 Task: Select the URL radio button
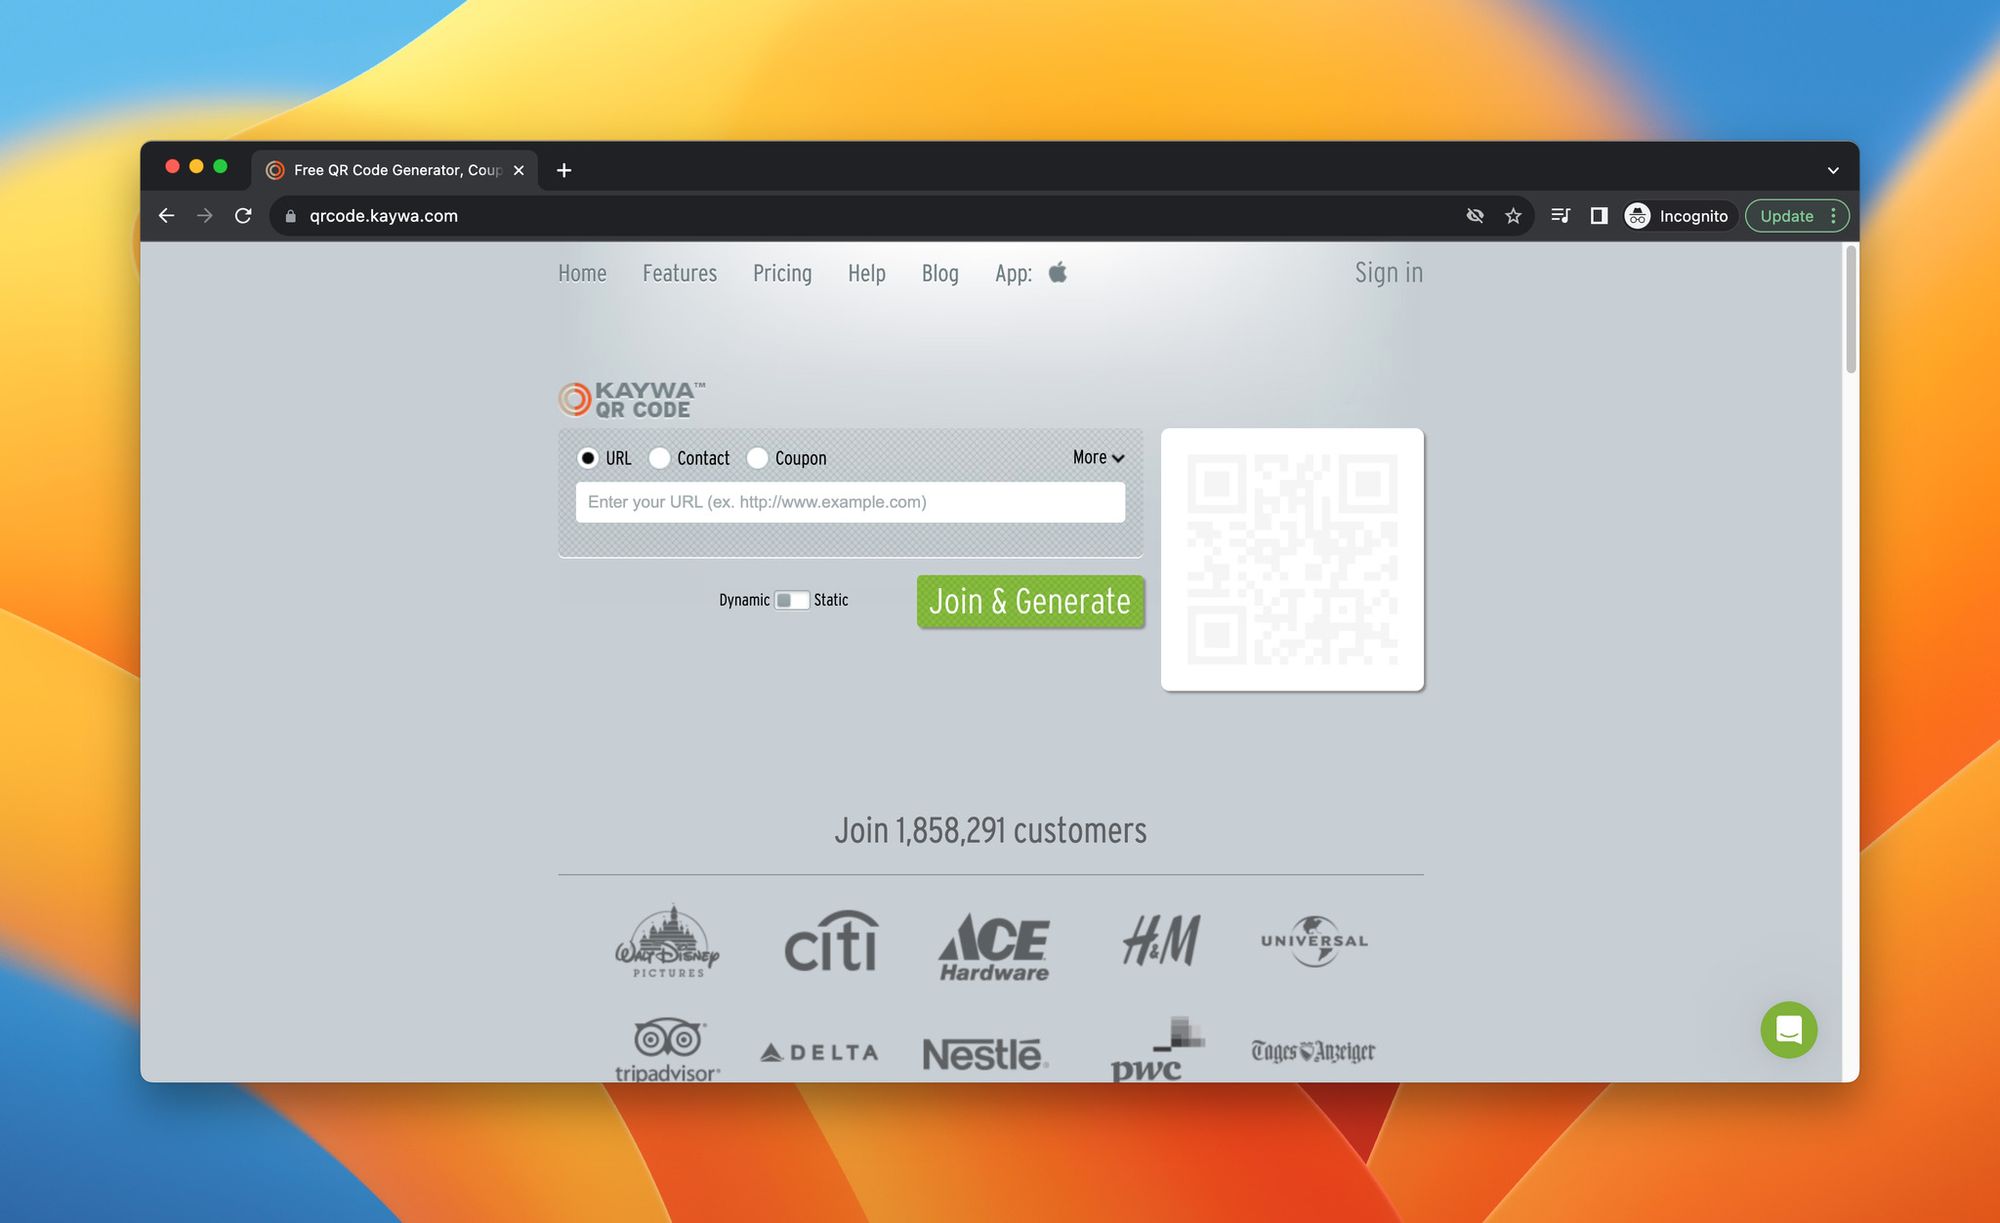tap(587, 457)
